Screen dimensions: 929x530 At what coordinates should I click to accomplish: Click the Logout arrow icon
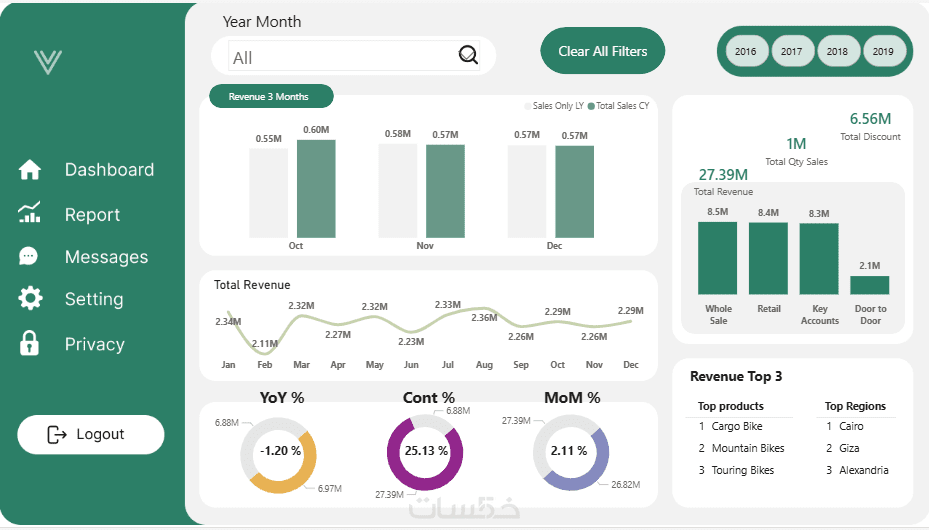(57, 435)
